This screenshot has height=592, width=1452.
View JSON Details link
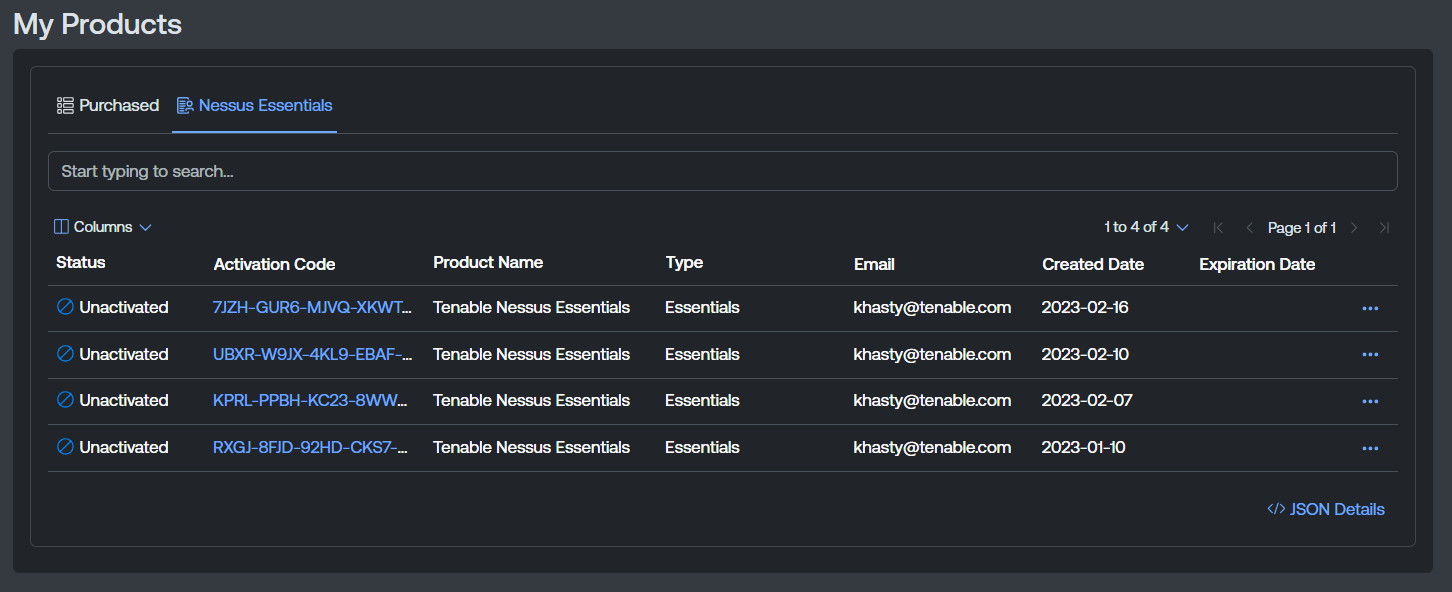pyautogui.click(x=1326, y=509)
